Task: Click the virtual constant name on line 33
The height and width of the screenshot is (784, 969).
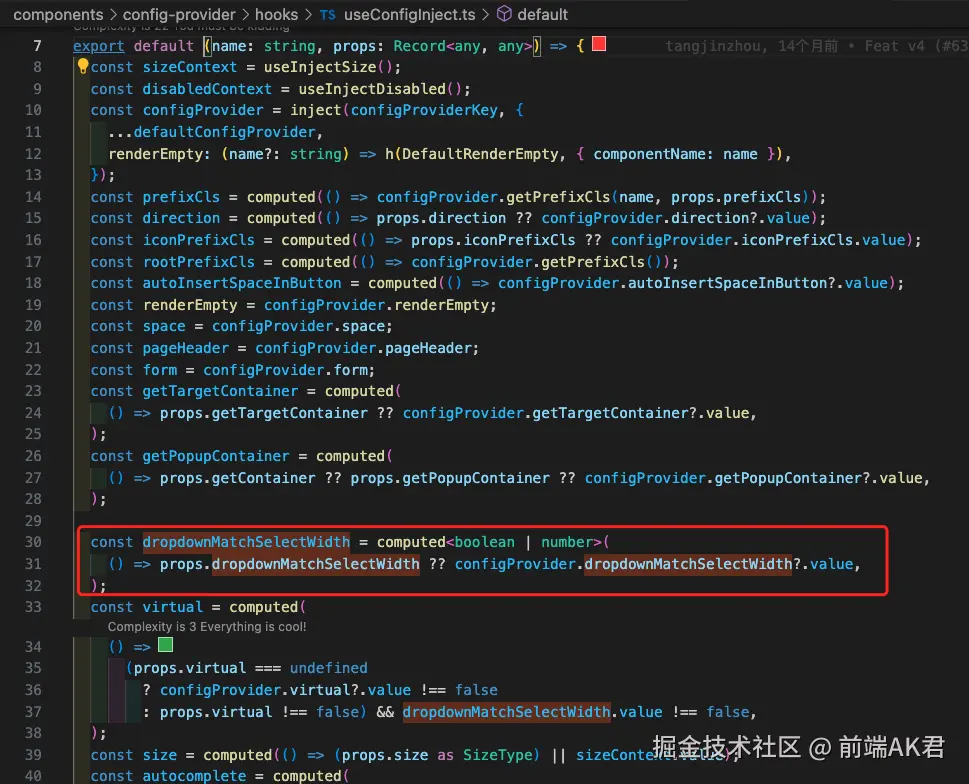Action: point(172,607)
